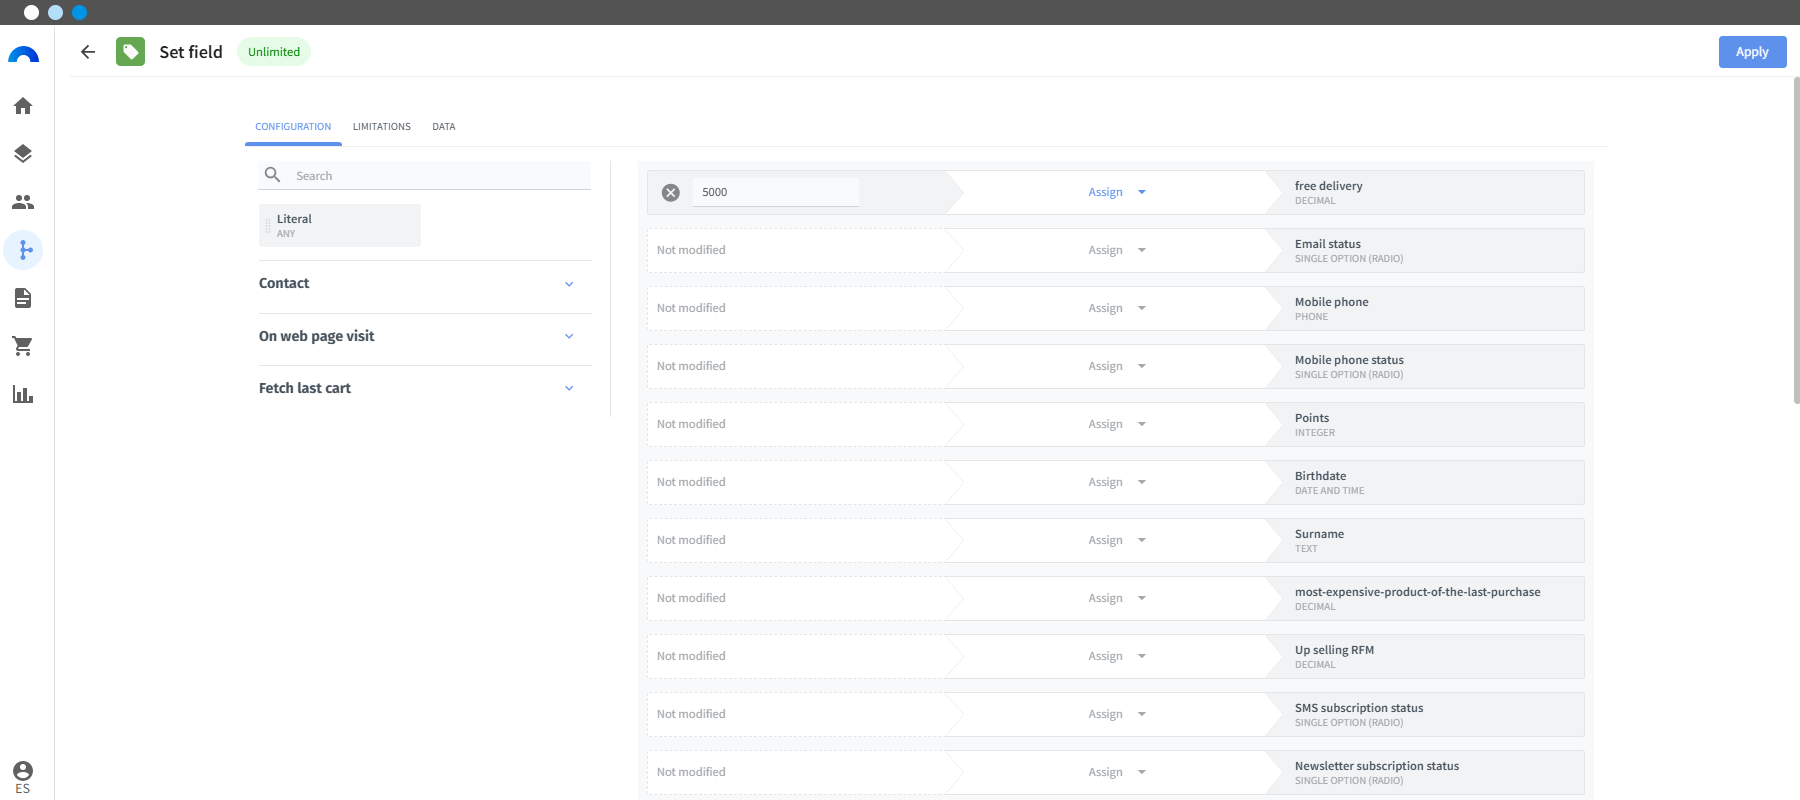
Task: Open Assign dropdown for Surname
Action: [1117, 540]
